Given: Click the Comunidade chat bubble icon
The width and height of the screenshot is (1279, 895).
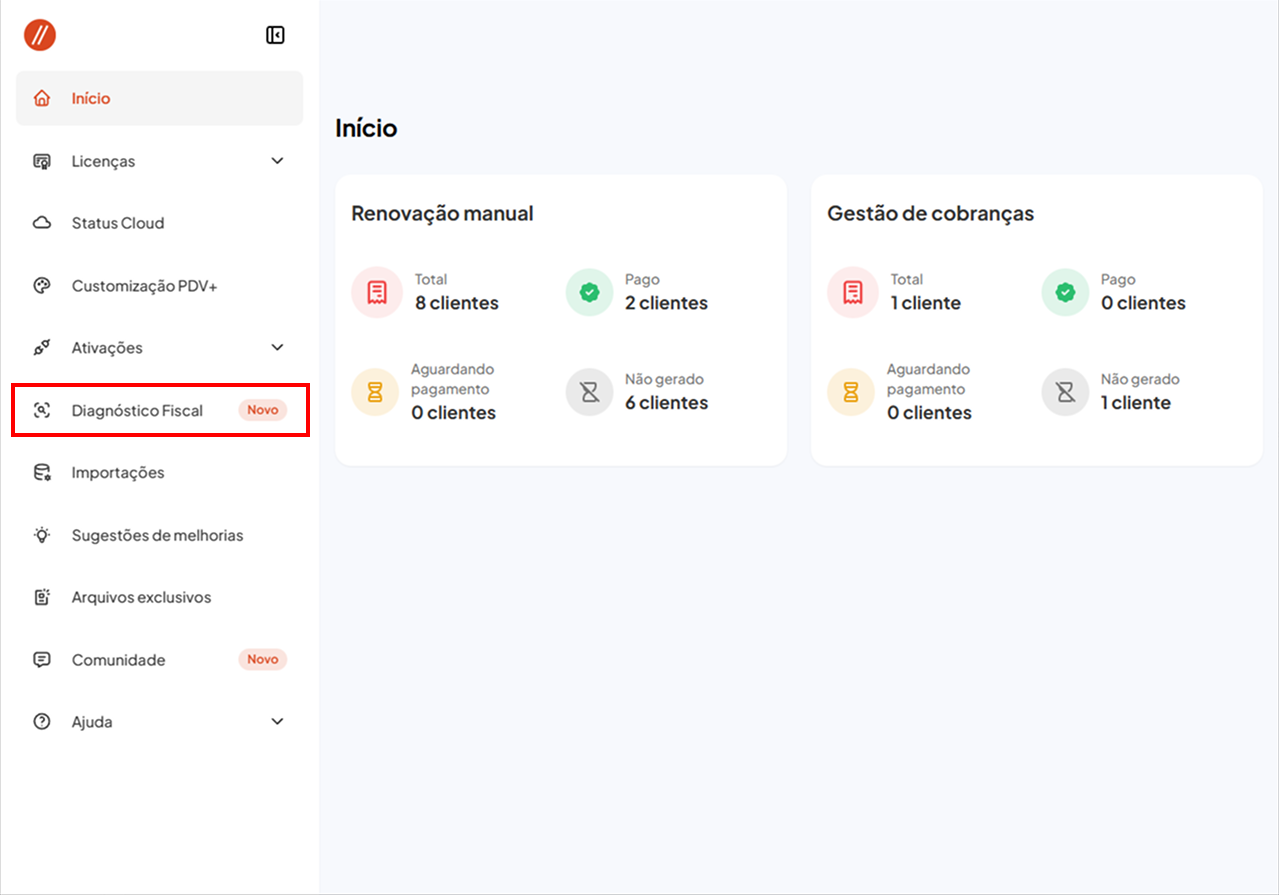Looking at the screenshot, I should click(x=42, y=660).
